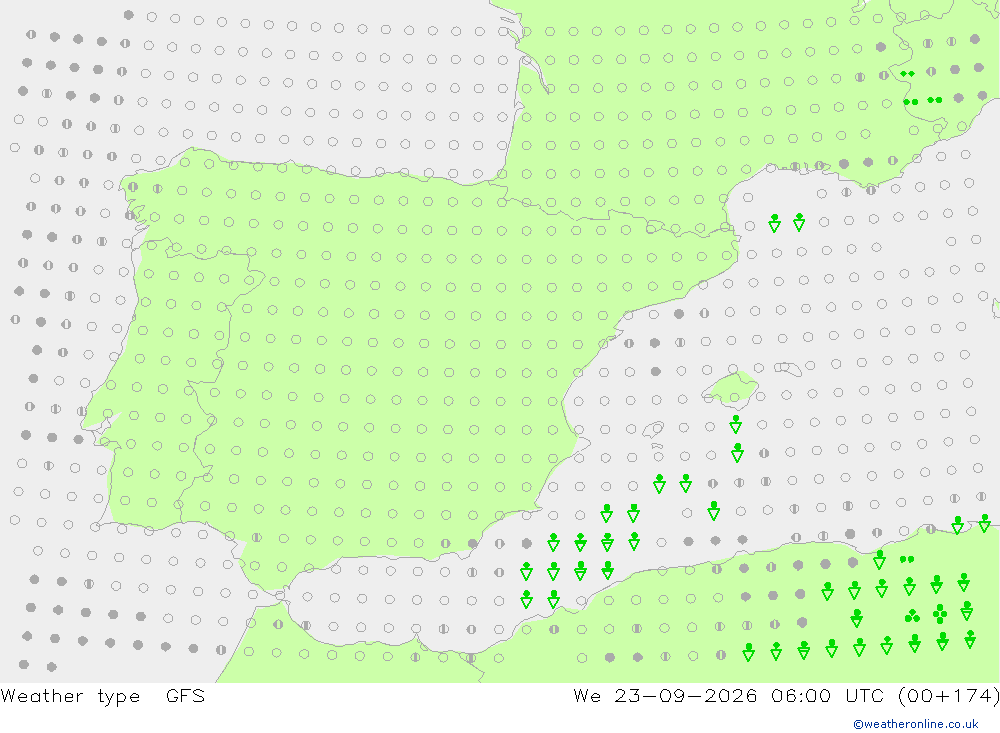Click on the Menorca island outline

click(788, 368)
